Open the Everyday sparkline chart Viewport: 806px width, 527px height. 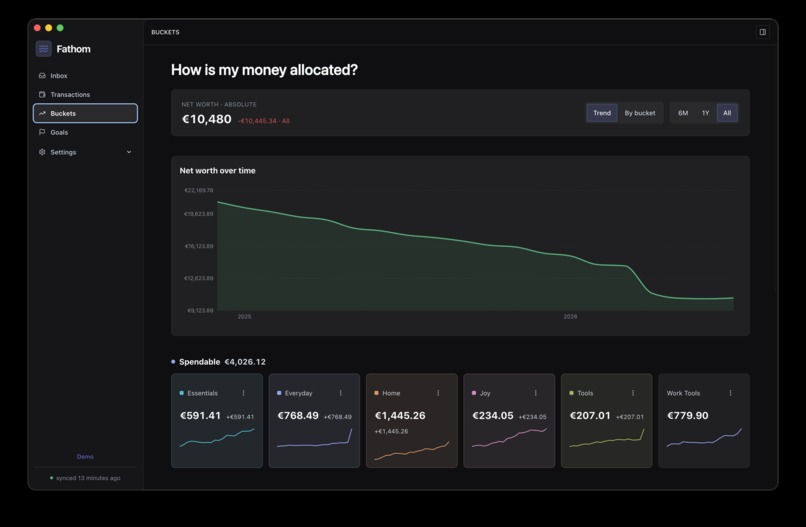[315, 438]
